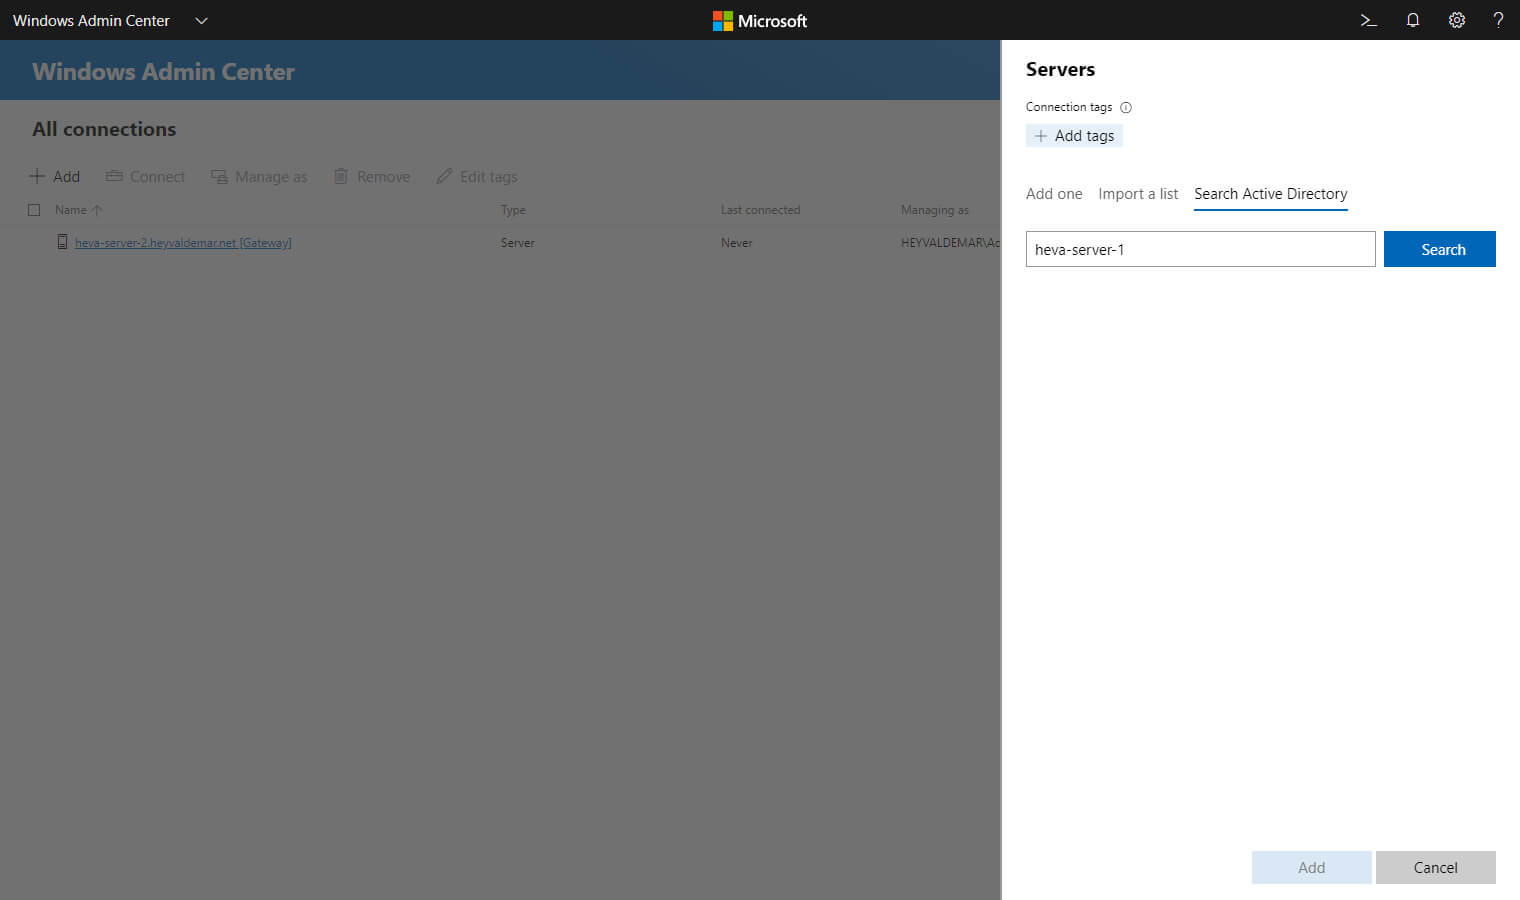Sort by the Type column header
This screenshot has height=900, width=1520.
(513, 210)
